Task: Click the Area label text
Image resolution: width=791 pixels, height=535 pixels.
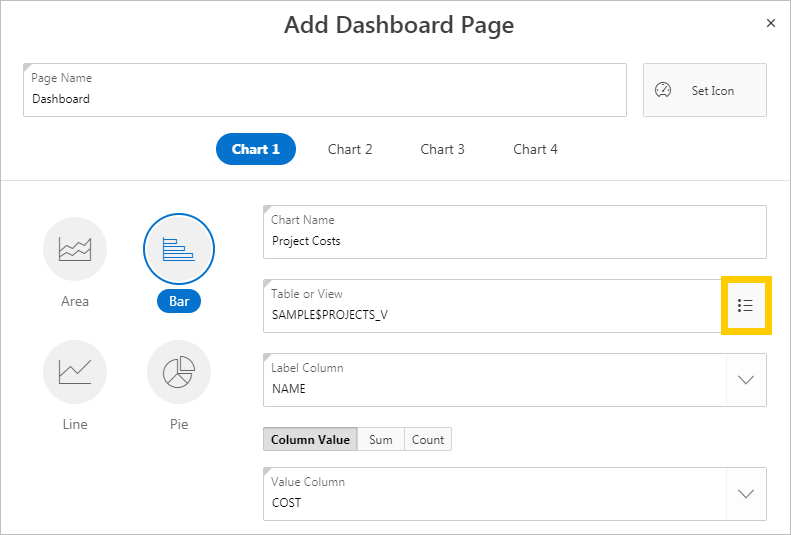Action: coord(75,302)
